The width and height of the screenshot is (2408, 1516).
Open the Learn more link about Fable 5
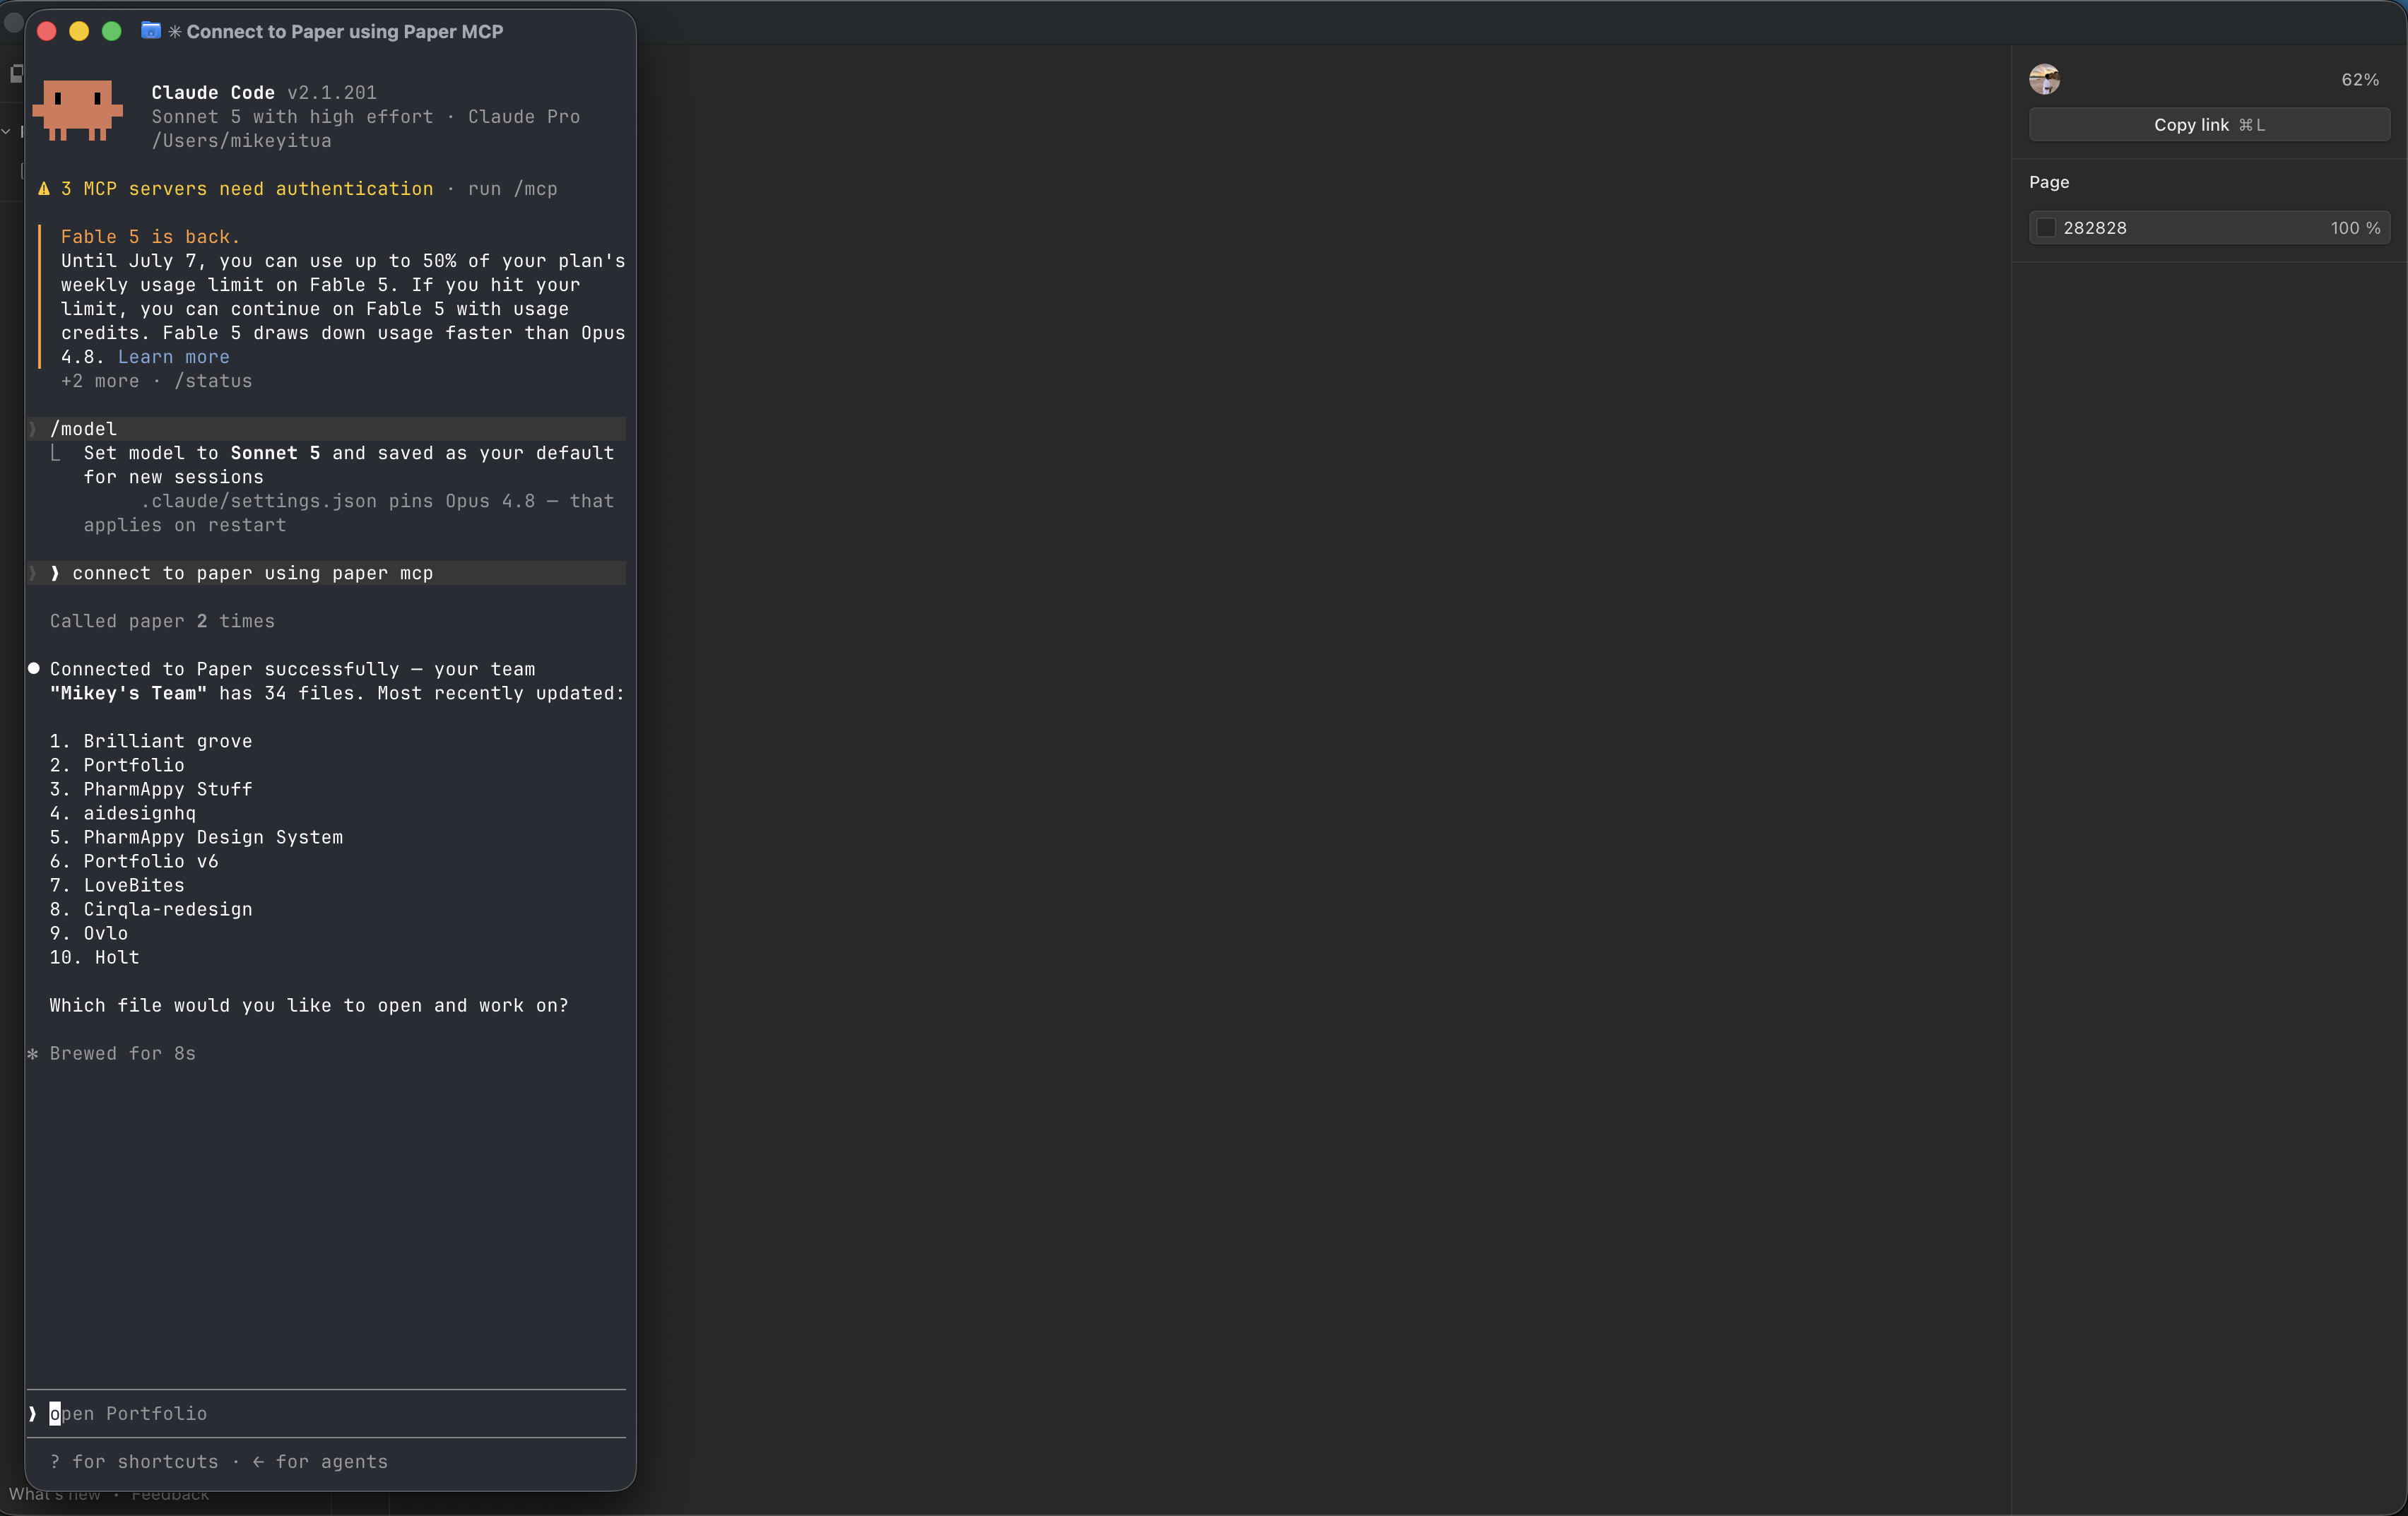point(174,357)
